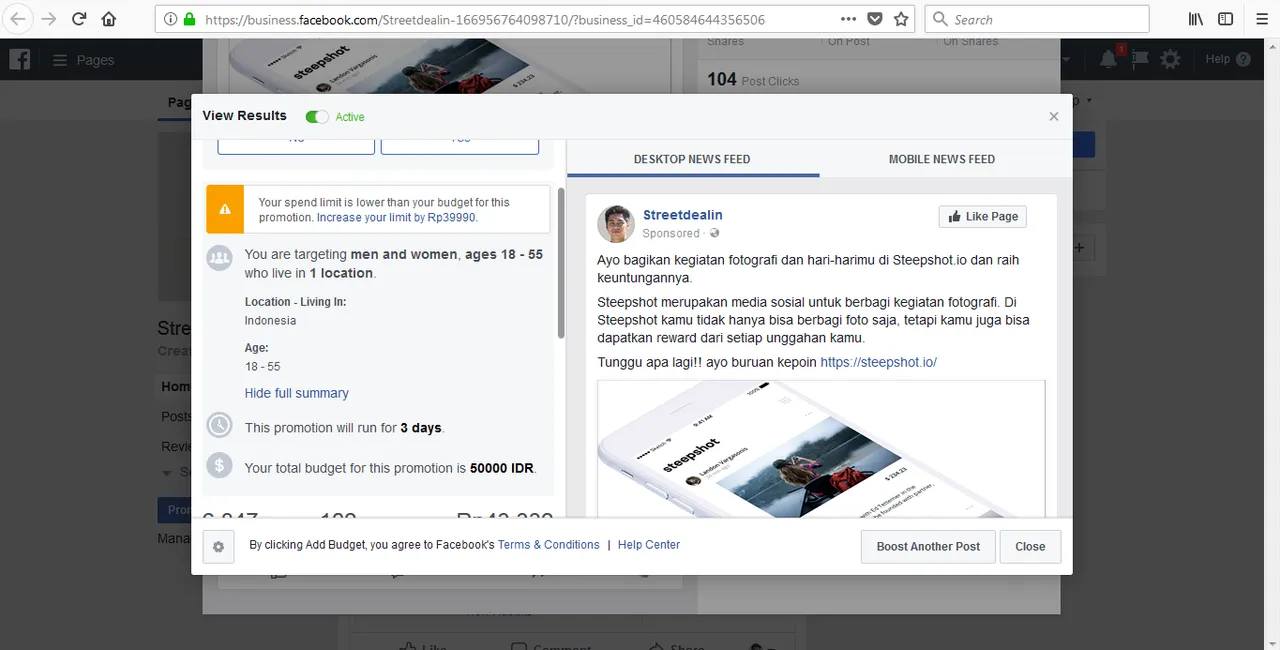Switch to Mobile News Feed tab
1280x650 pixels.
click(x=942, y=159)
